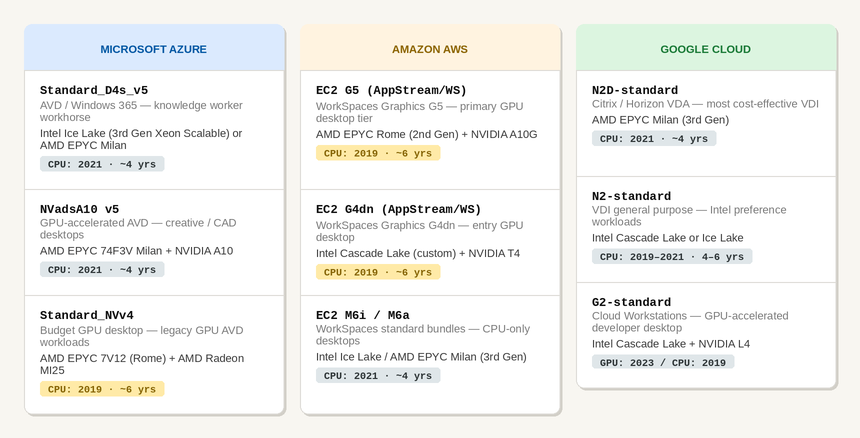Click the AVD / Windows 365 knowledge worker description
860x438 pixels.
coord(141,111)
